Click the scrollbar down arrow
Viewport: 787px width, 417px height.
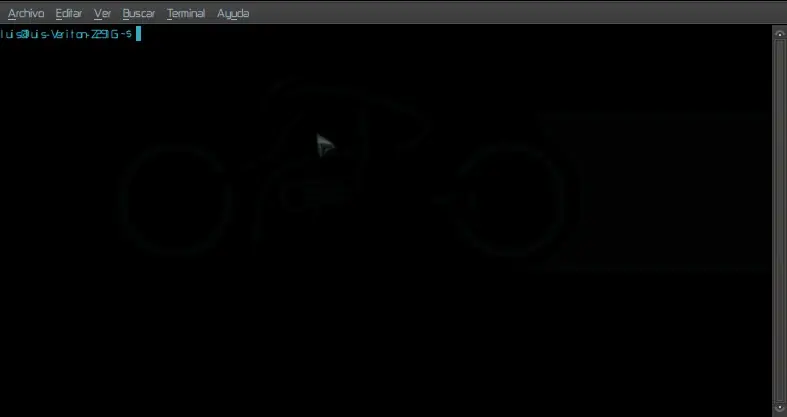click(779, 408)
